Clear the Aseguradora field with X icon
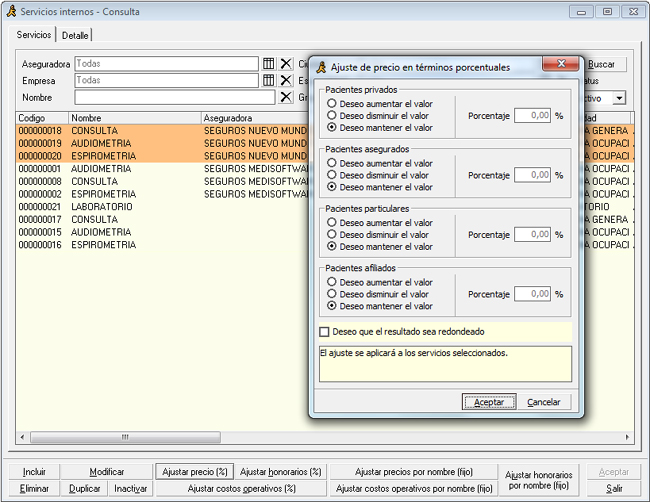The width and height of the screenshot is (650, 502). tap(286, 63)
